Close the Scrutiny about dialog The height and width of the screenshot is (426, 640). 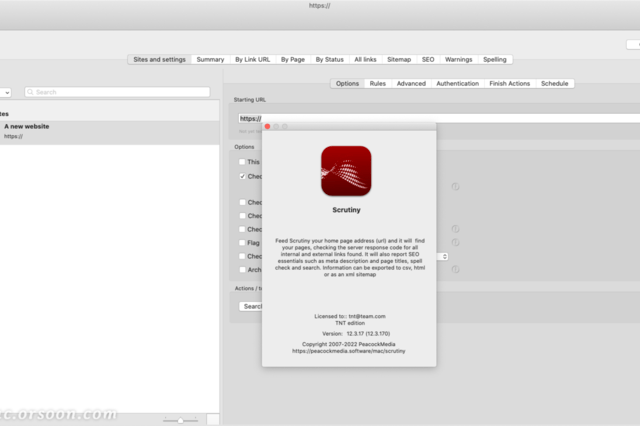[x=267, y=126]
